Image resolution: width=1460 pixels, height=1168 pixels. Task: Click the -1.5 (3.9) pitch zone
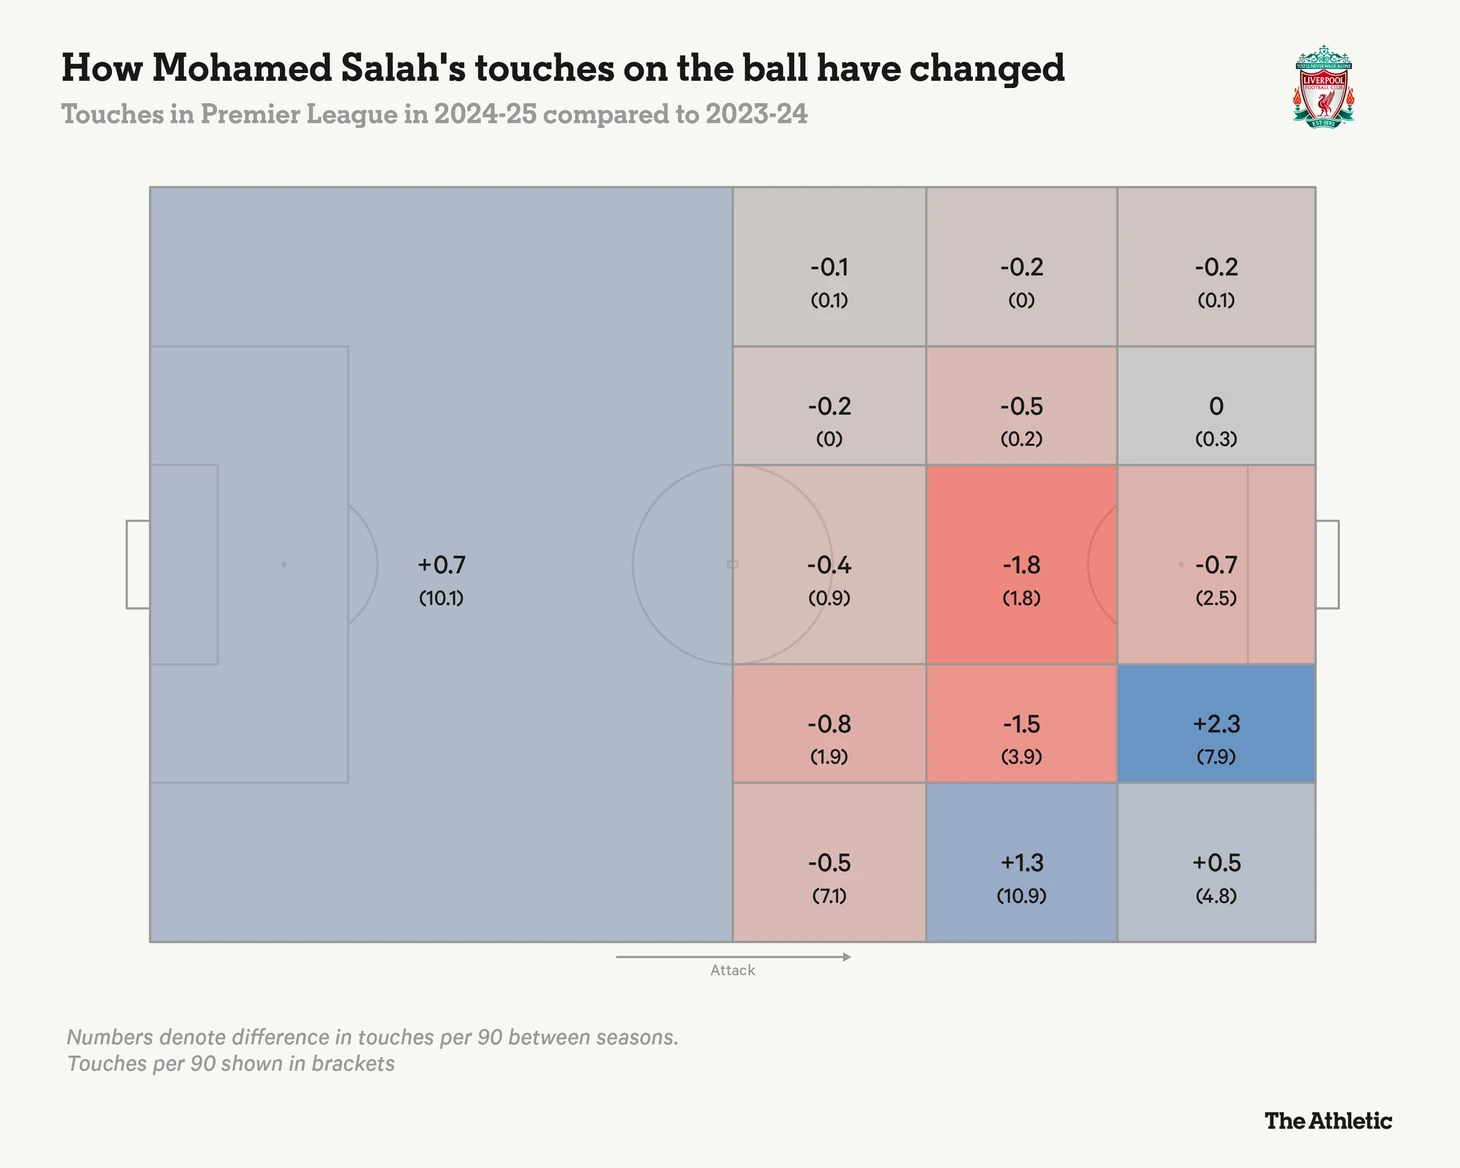(1021, 723)
